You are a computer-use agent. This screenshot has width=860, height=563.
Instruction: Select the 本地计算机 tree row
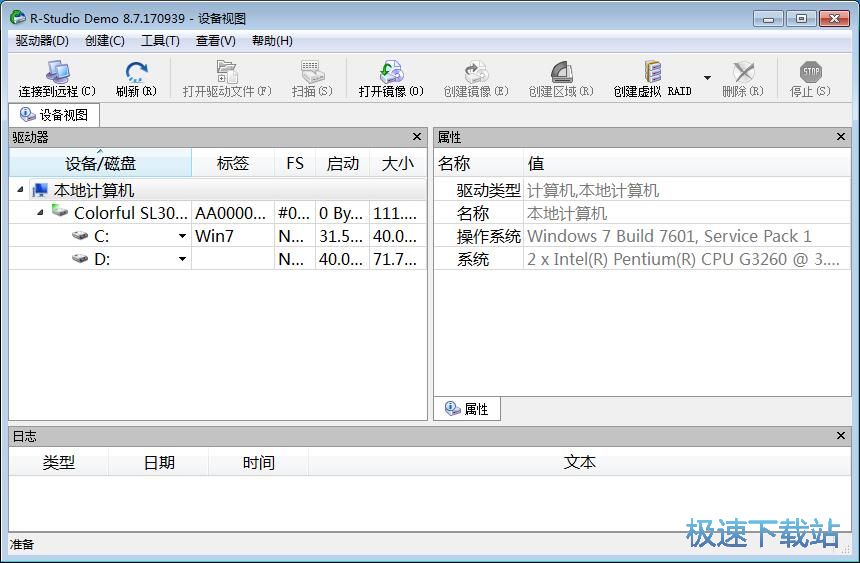click(218, 190)
